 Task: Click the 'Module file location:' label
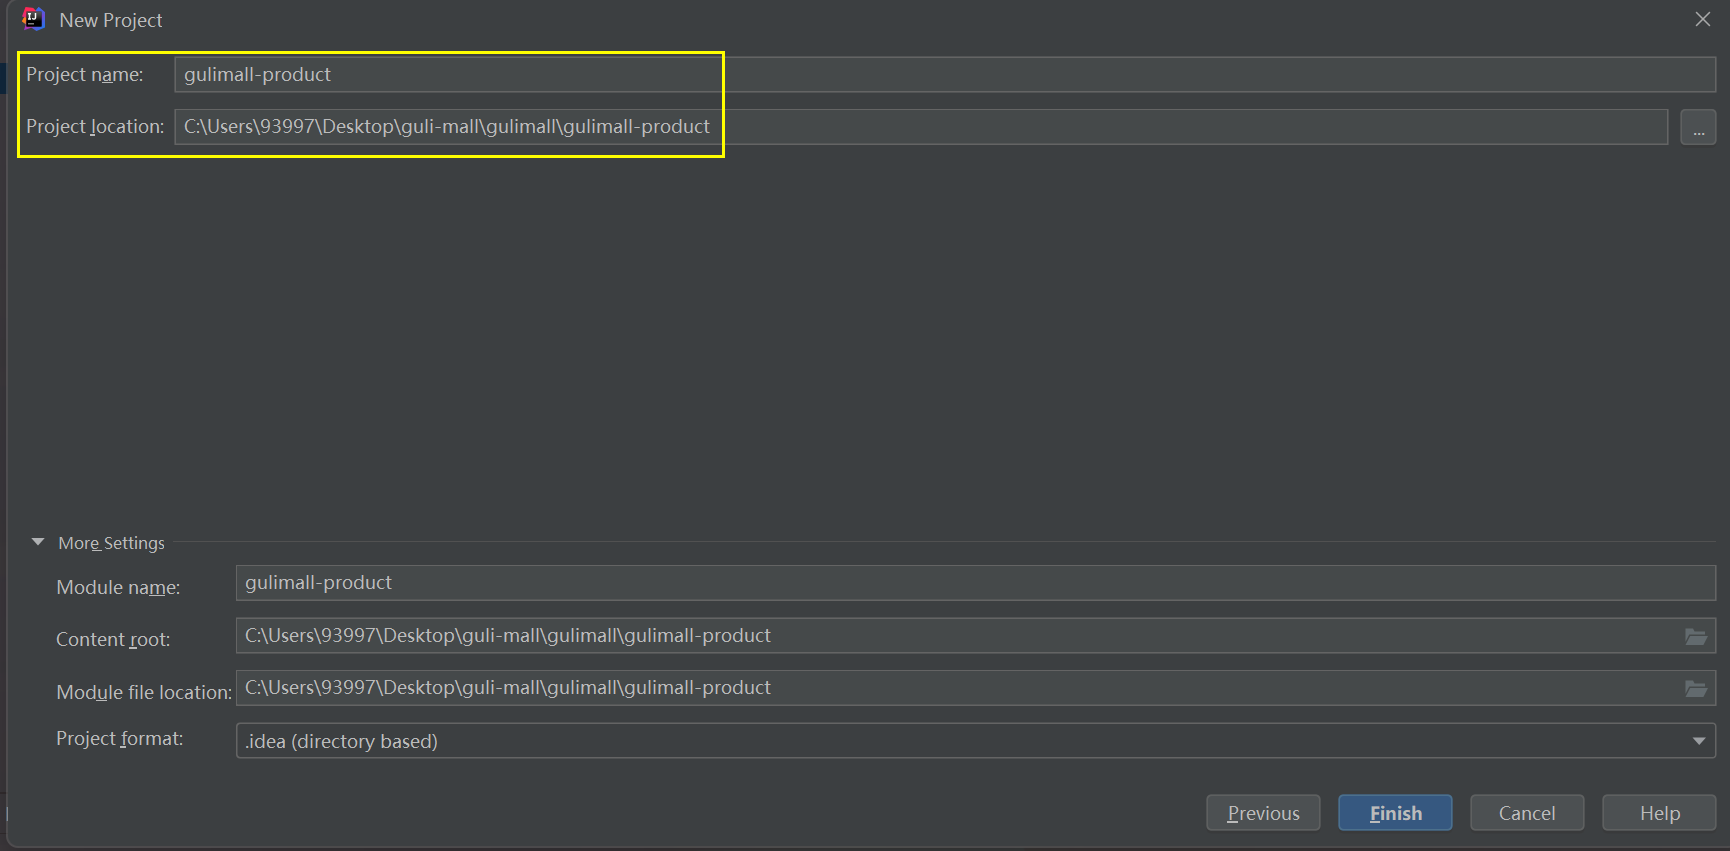[144, 693]
